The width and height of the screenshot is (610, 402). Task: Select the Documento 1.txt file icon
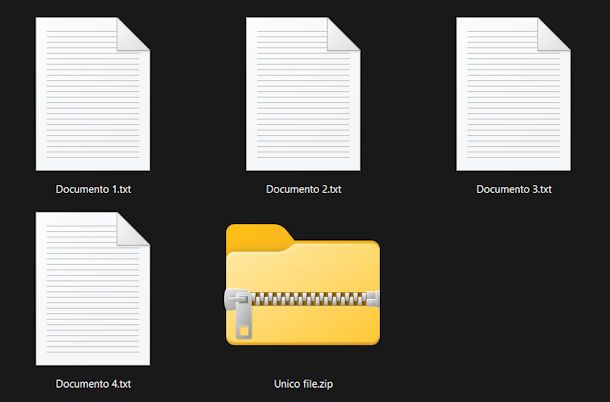93,94
